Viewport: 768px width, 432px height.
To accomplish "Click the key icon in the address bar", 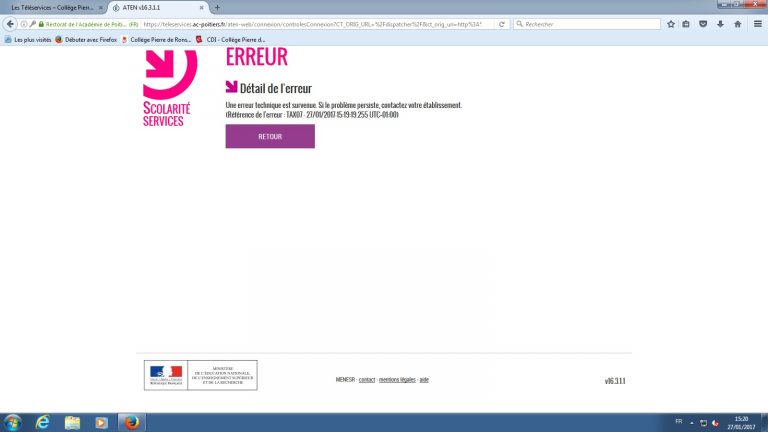I will [32, 24].
